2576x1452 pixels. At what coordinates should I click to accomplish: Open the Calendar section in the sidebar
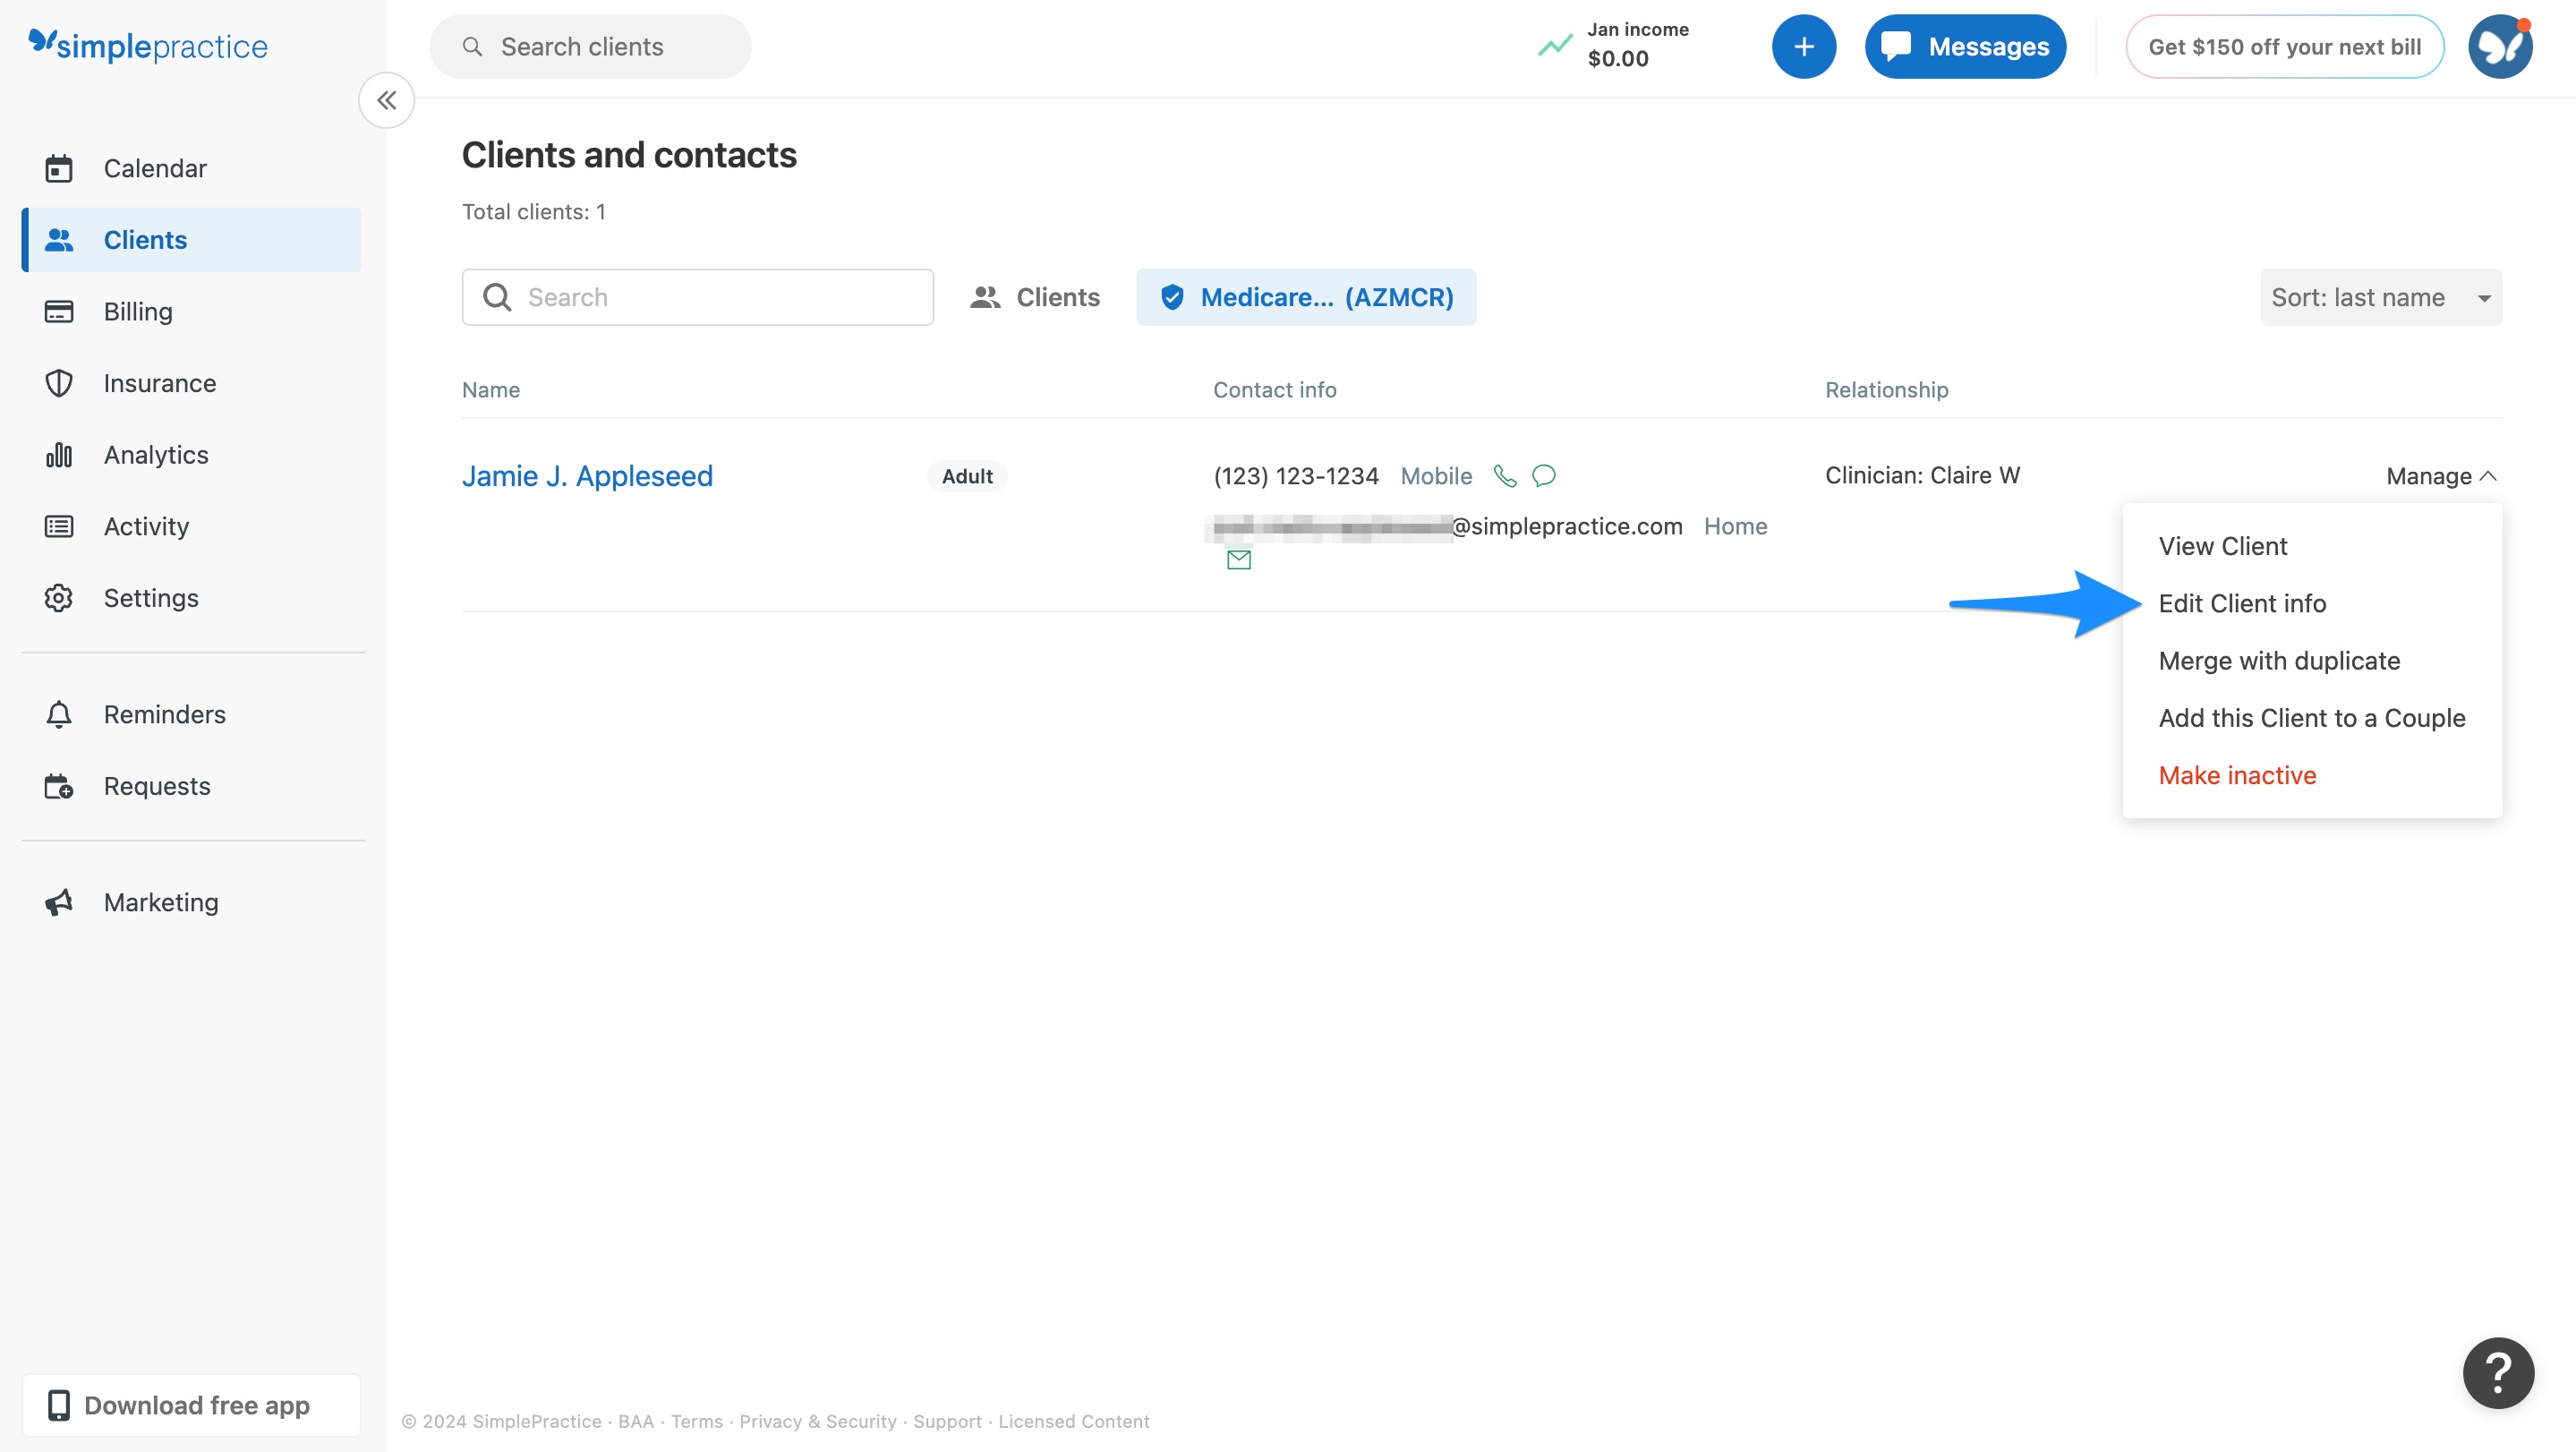click(x=155, y=168)
